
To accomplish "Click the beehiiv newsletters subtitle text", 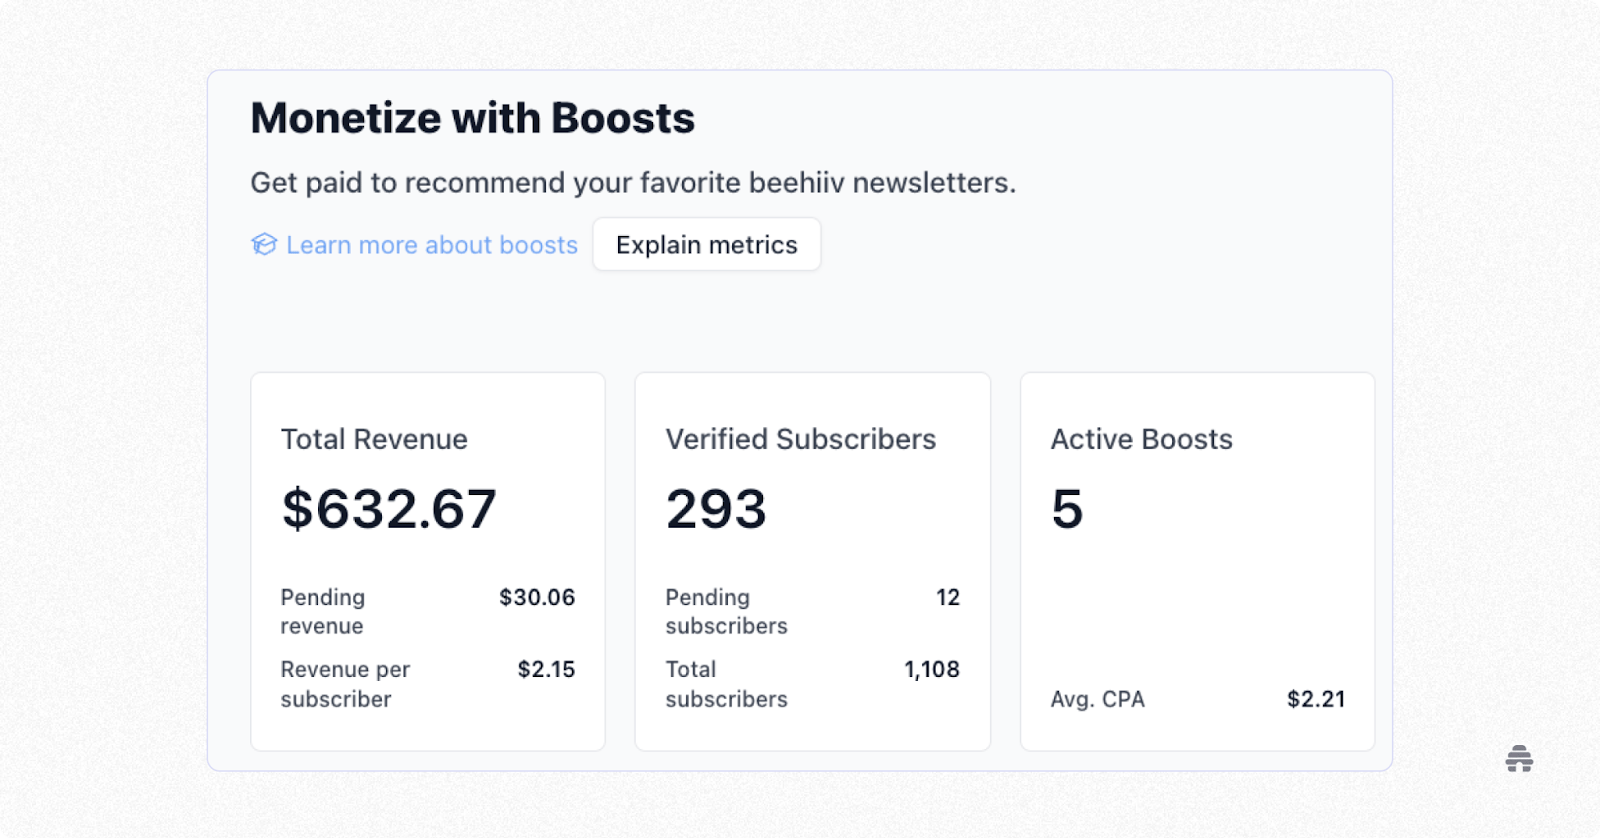I will (x=632, y=183).
